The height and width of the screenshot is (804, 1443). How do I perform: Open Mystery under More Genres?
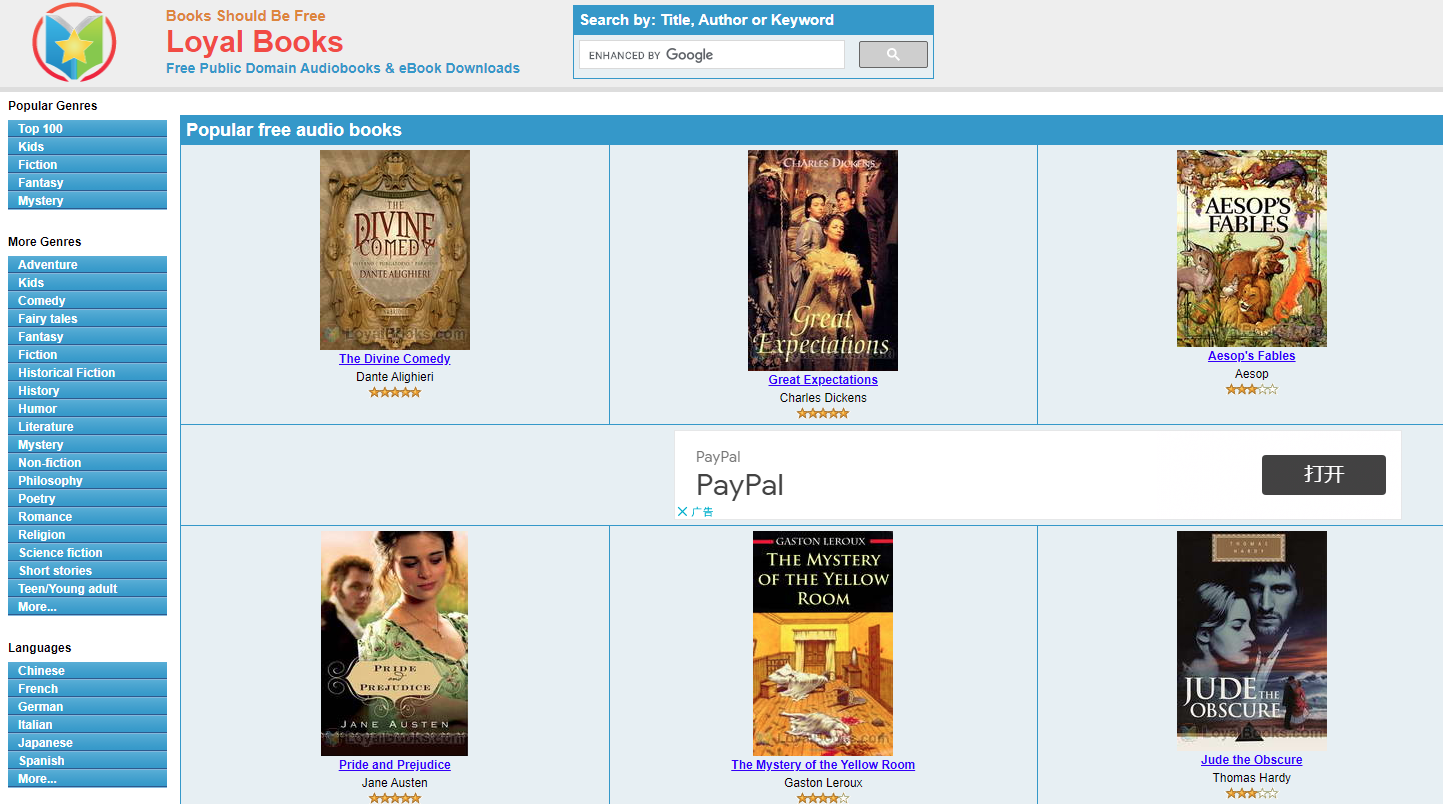pos(87,445)
